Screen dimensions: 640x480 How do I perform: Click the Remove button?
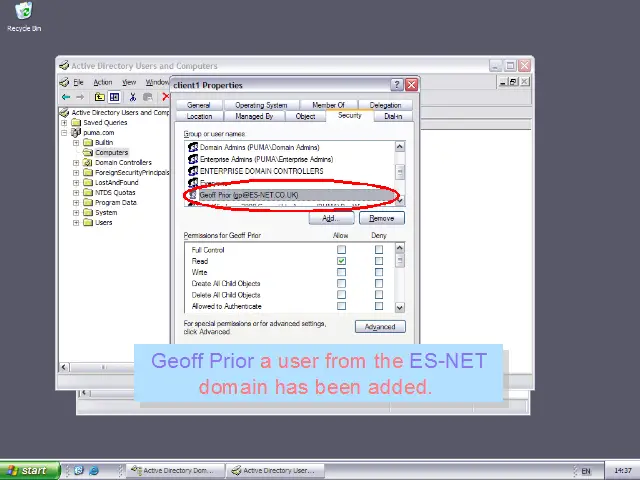click(382, 218)
